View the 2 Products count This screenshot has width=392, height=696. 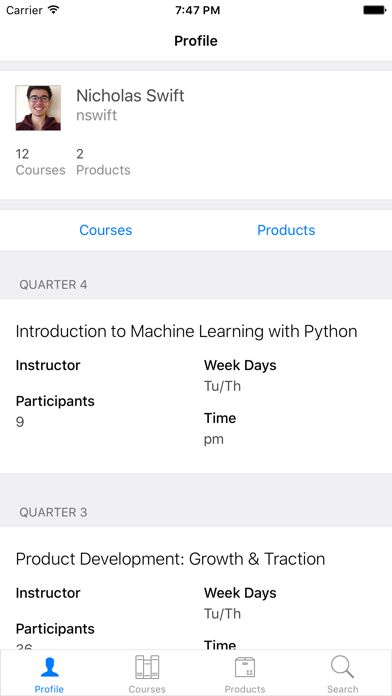pos(103,162)
